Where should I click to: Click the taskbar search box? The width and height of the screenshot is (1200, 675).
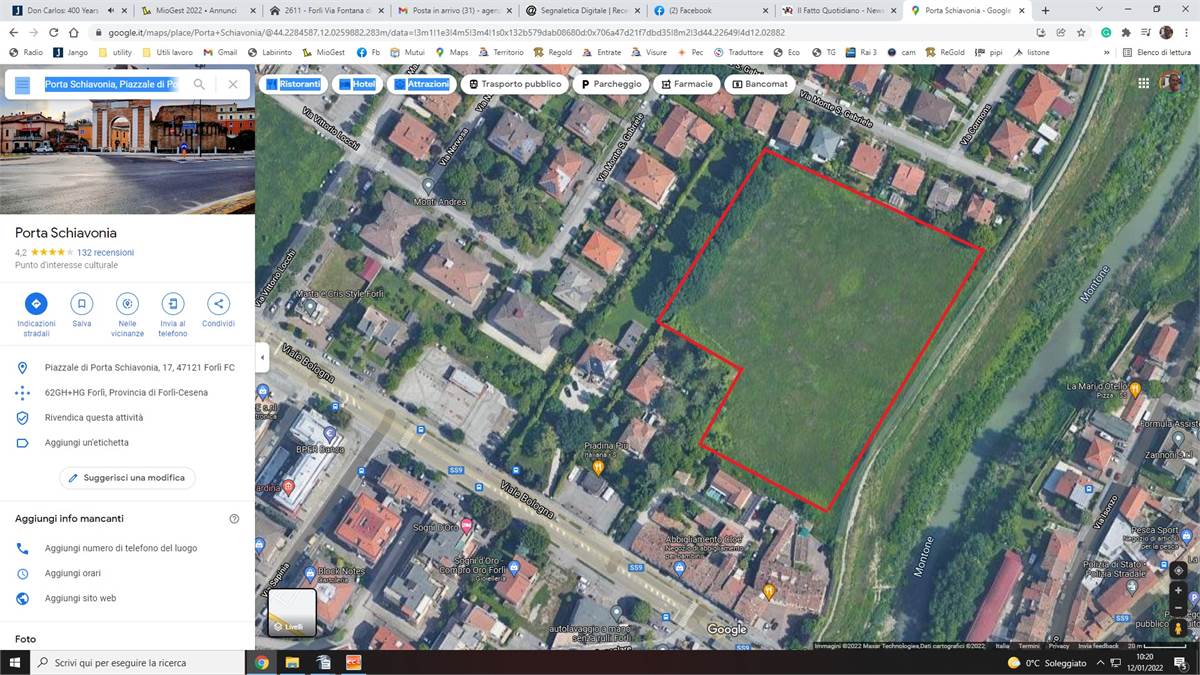[137, 662]
